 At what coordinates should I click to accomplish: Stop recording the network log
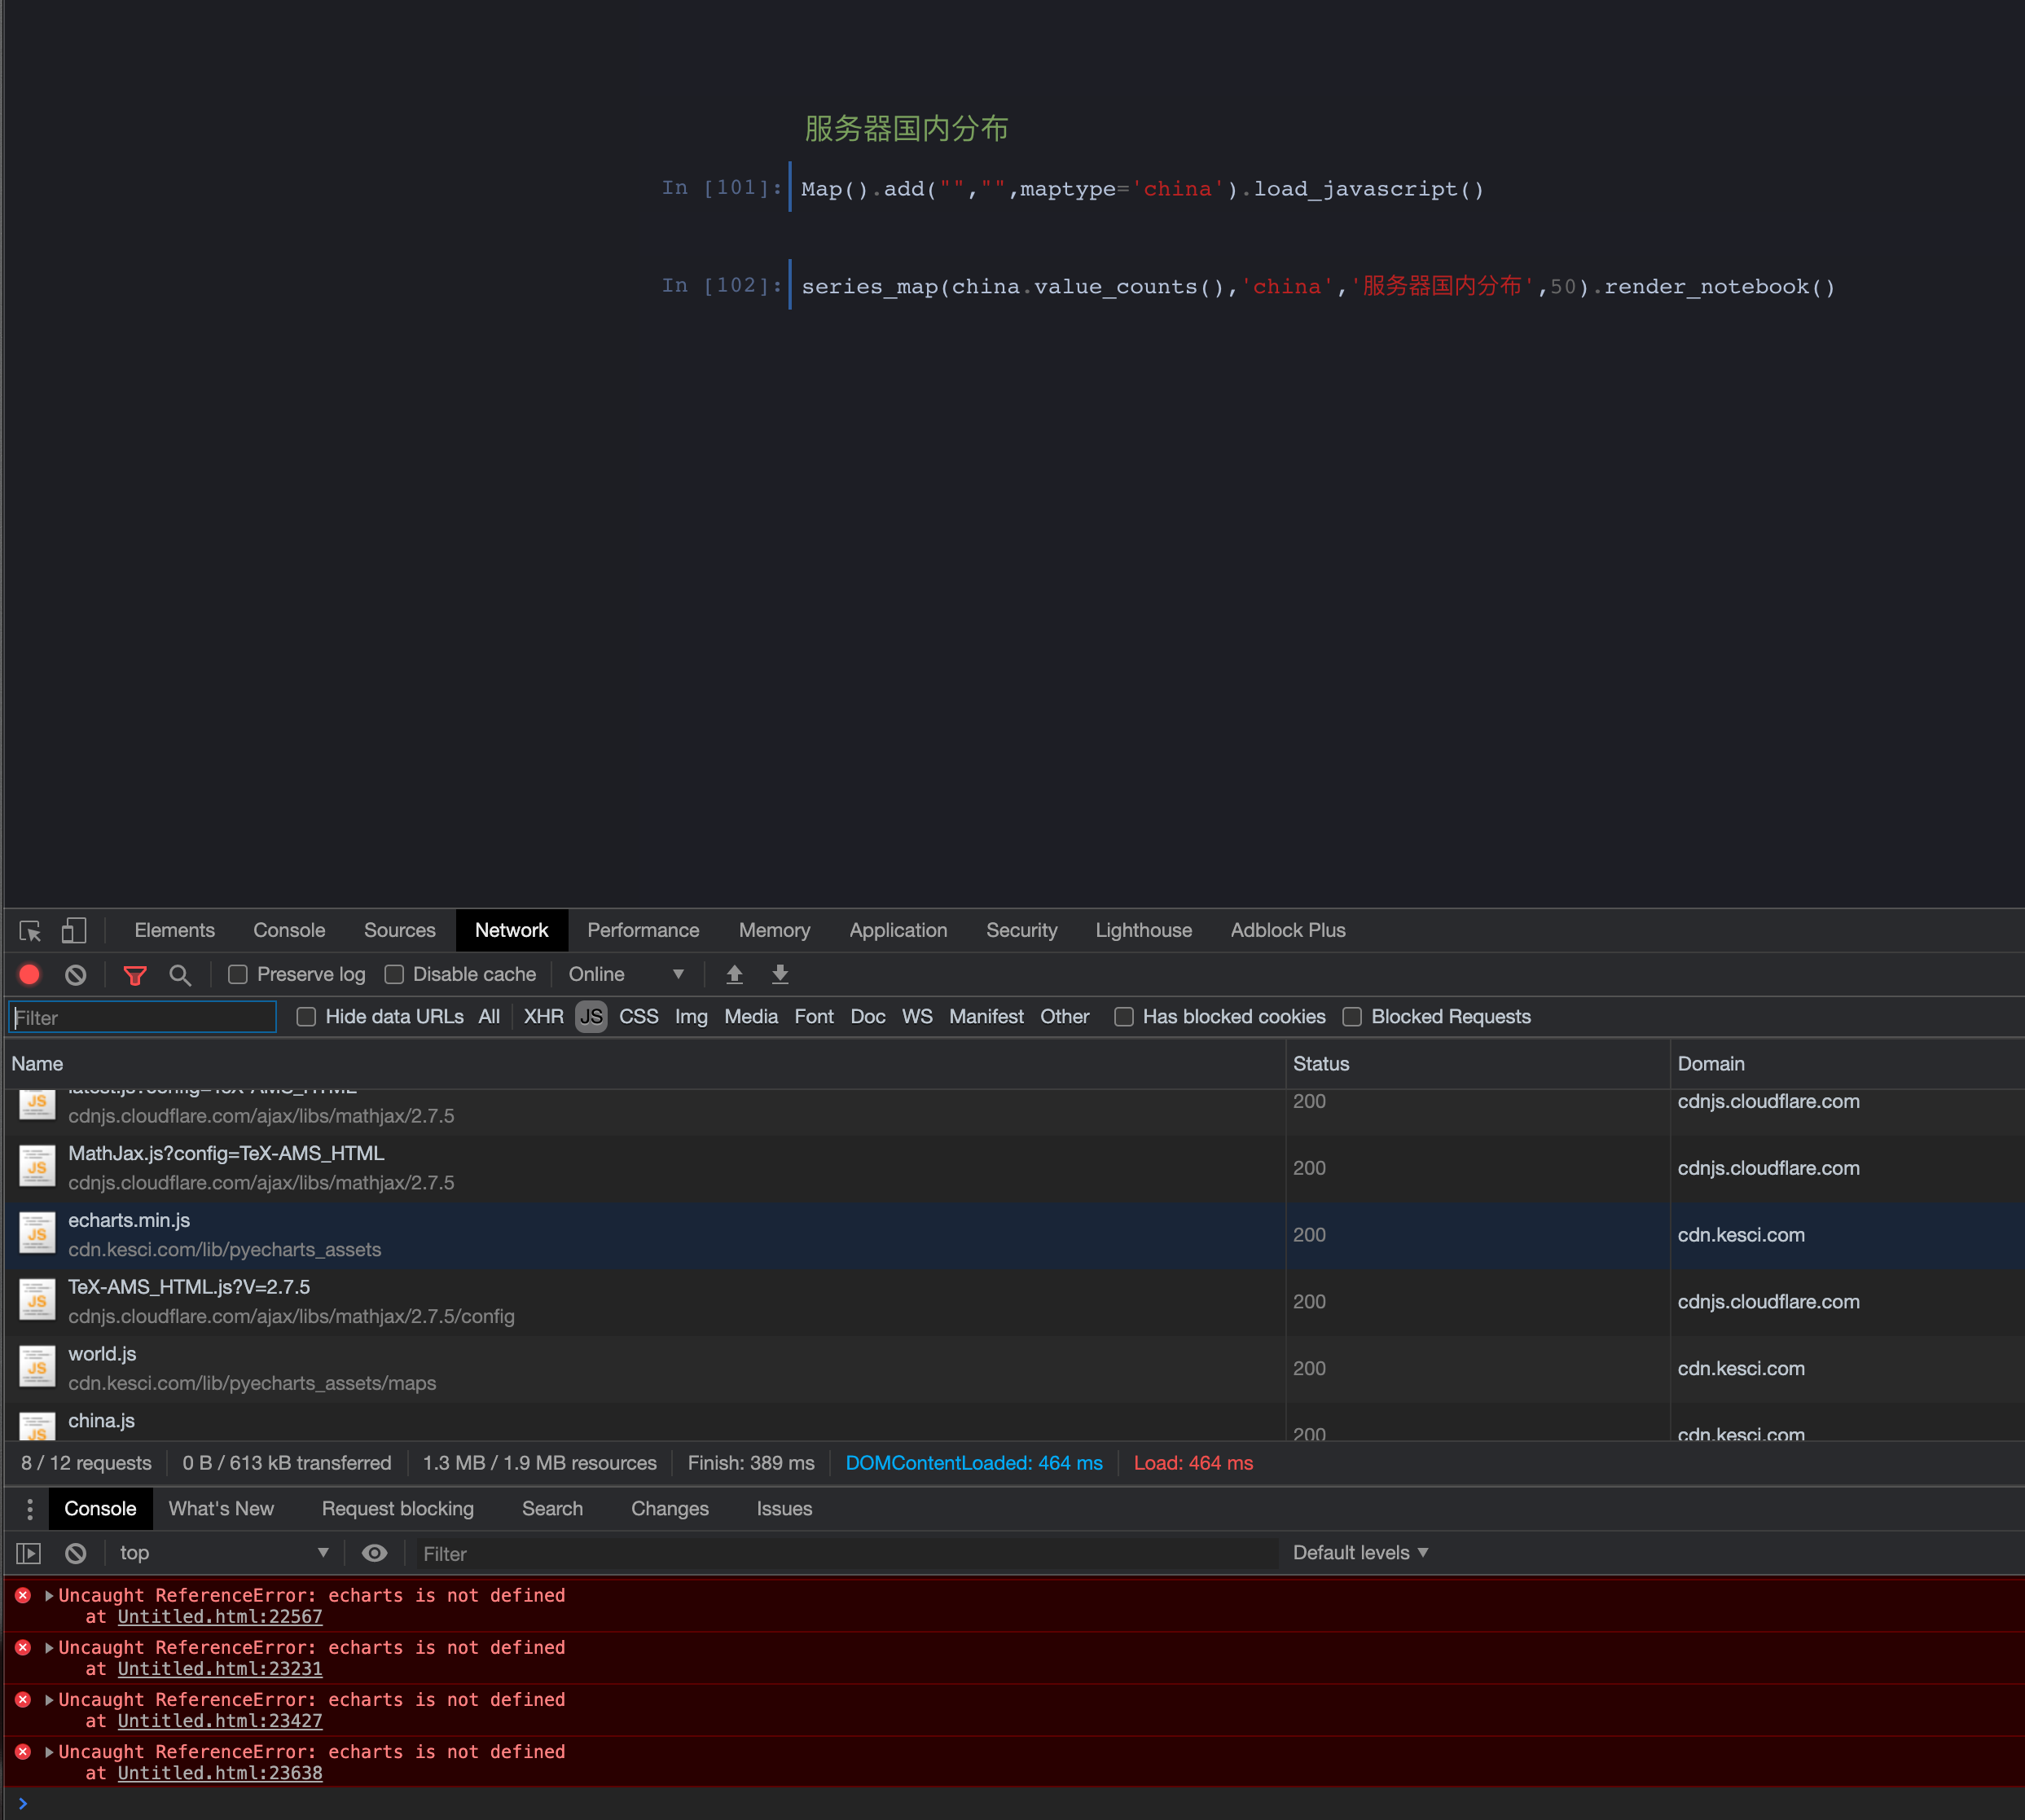(29, 974)
